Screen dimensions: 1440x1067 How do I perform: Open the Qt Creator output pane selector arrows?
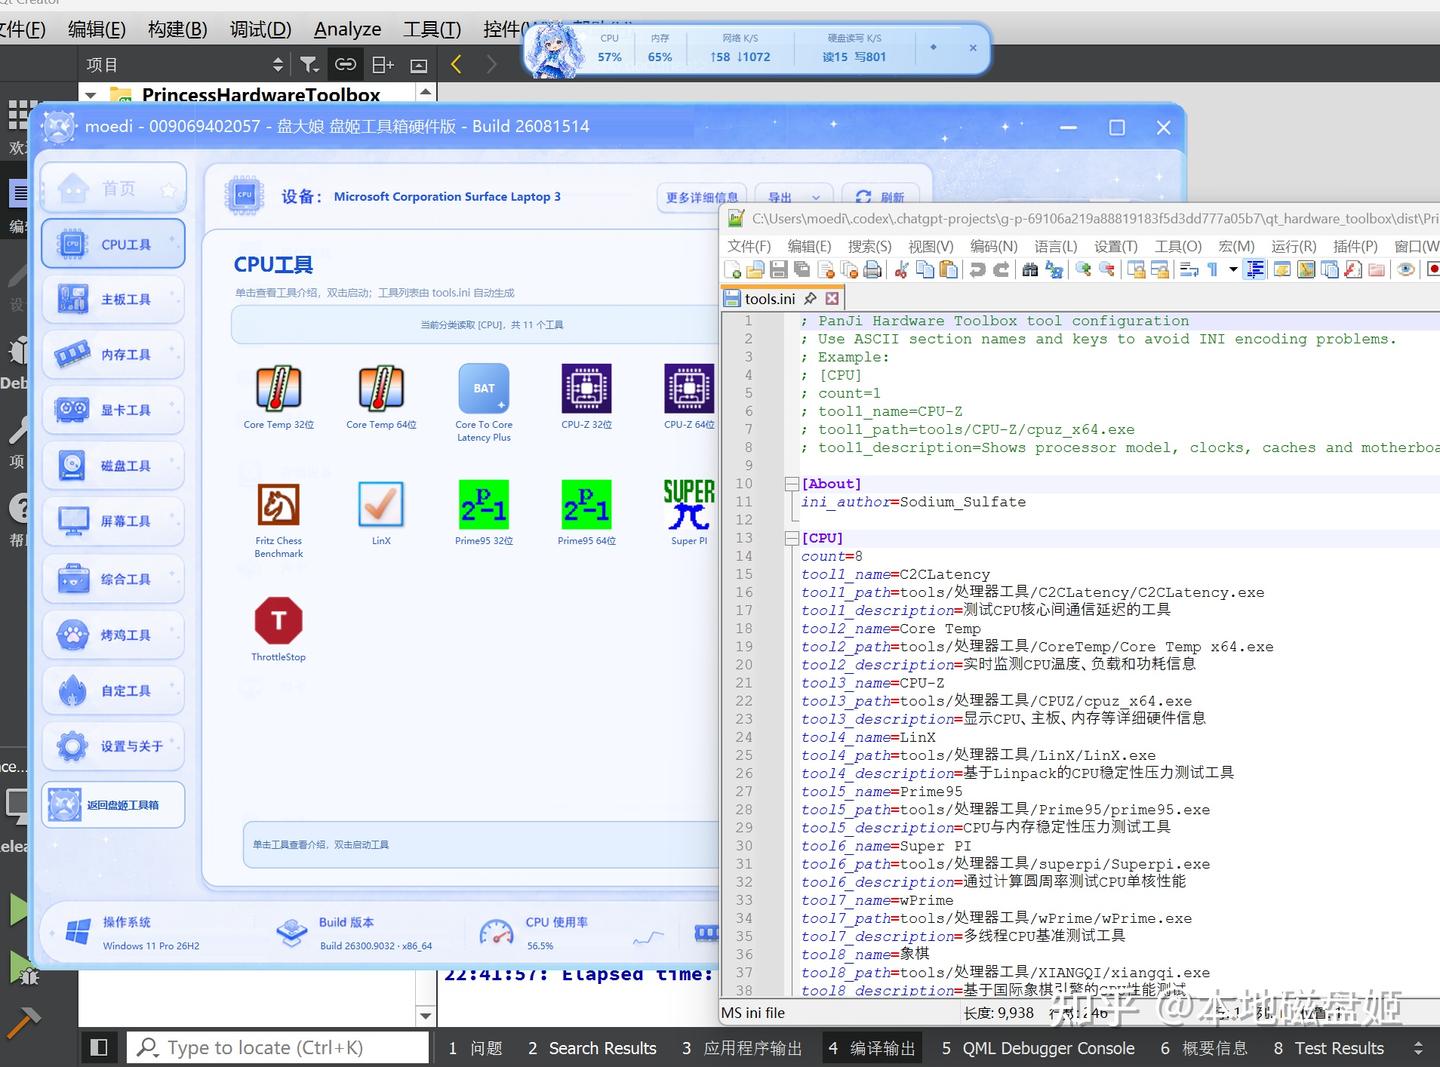(x=1418, y=1048)
